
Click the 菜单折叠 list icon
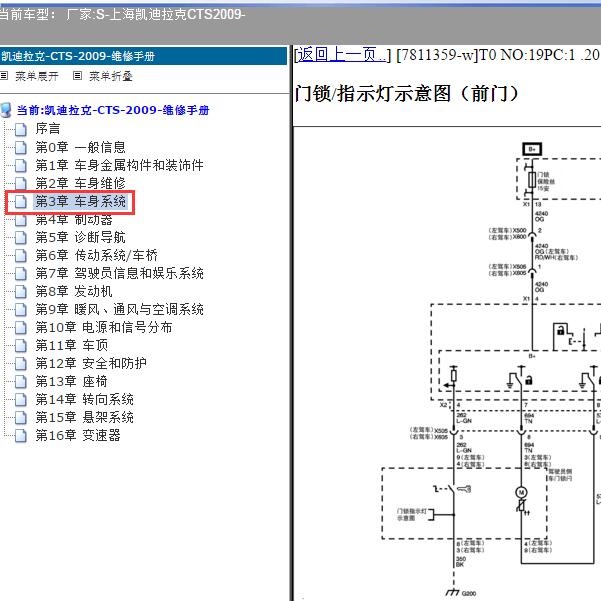[x=77, y=76]
